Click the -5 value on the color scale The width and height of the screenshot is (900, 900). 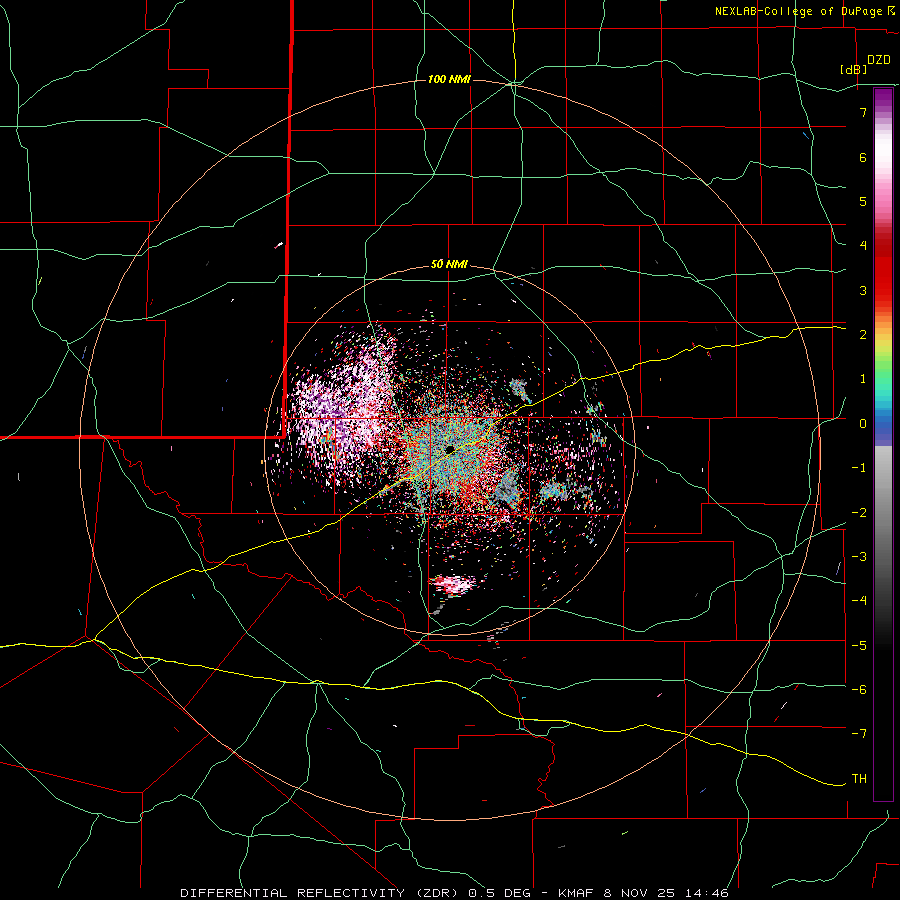click(859, 646)
